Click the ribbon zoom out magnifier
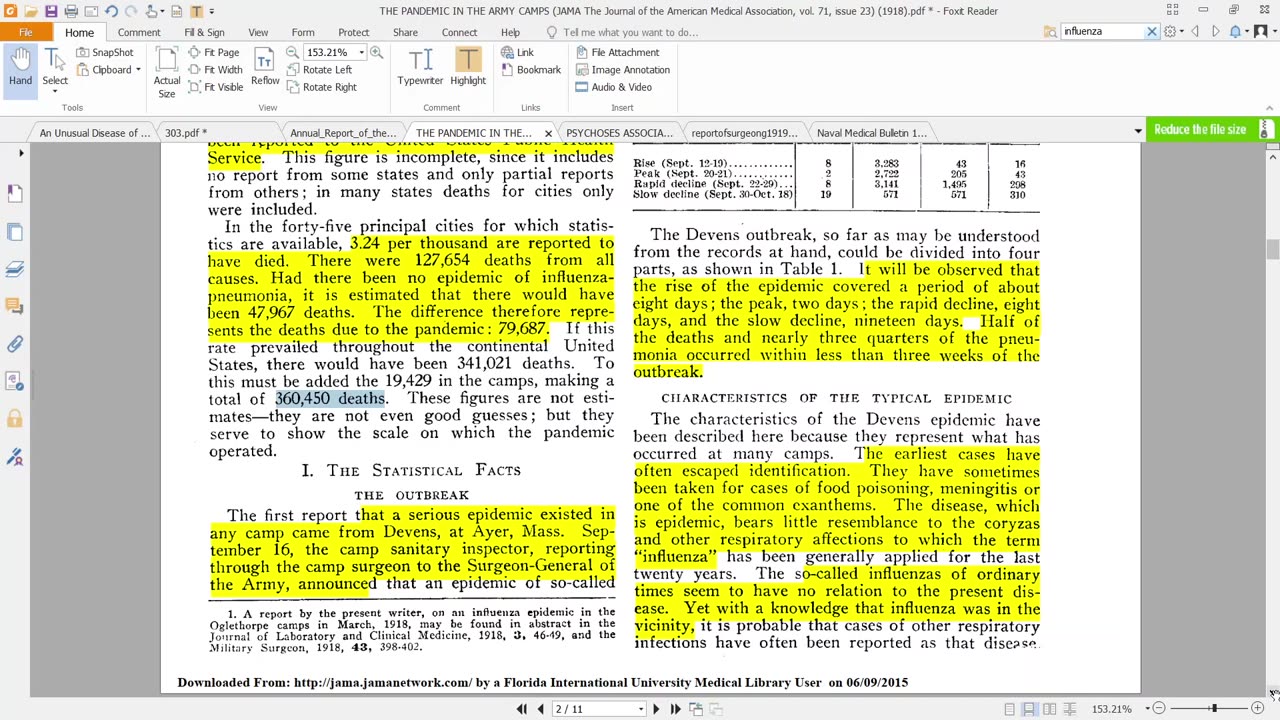This screenshot has height=720, width=1280. click(292, 52)
